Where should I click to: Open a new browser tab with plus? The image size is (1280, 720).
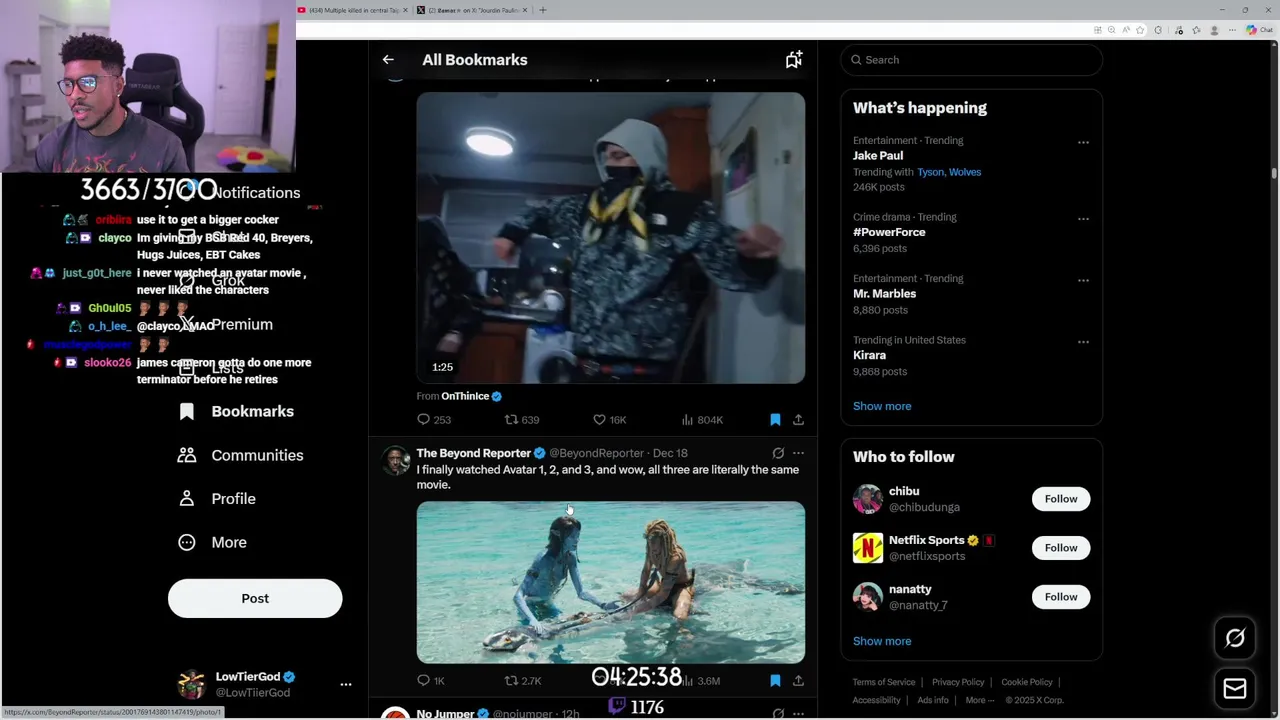click(x=543, y=10)
